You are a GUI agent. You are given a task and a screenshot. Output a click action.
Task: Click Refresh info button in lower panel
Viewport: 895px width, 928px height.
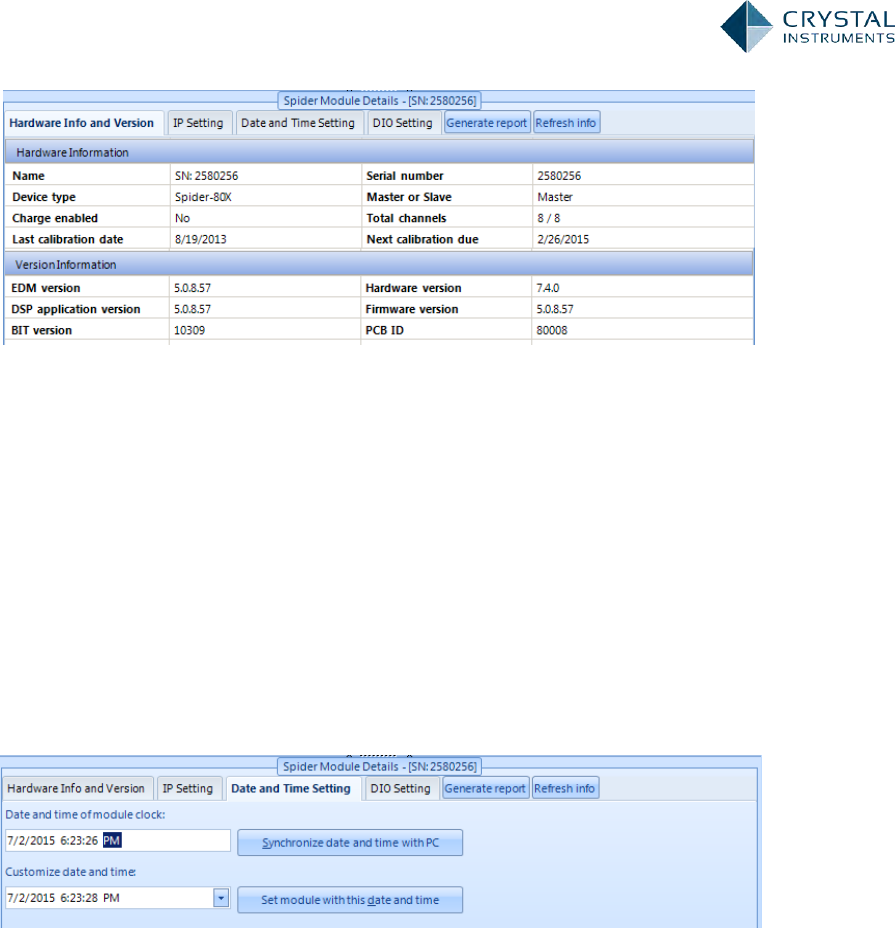click(565, 788)
